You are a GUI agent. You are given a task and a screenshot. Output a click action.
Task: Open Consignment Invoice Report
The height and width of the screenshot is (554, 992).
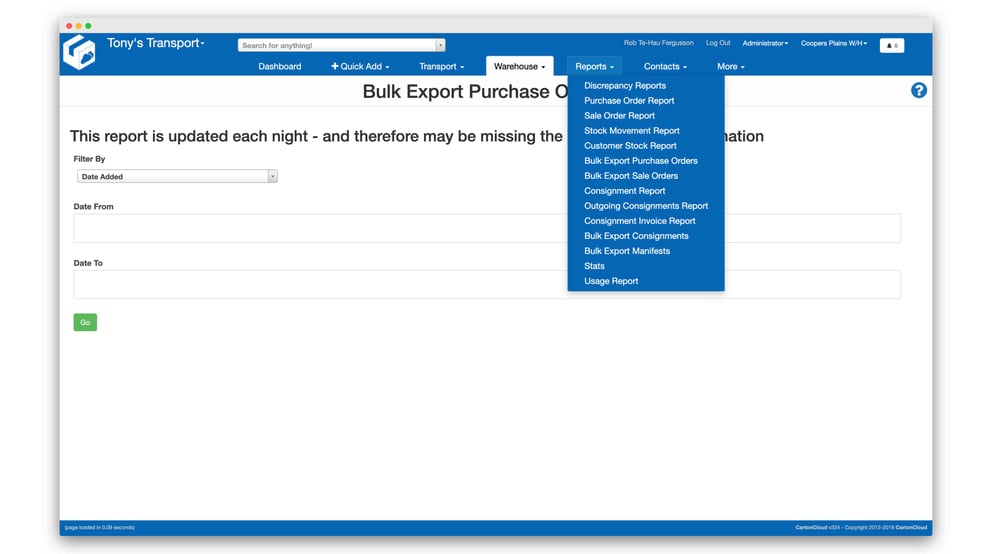[x=640, y=221]
